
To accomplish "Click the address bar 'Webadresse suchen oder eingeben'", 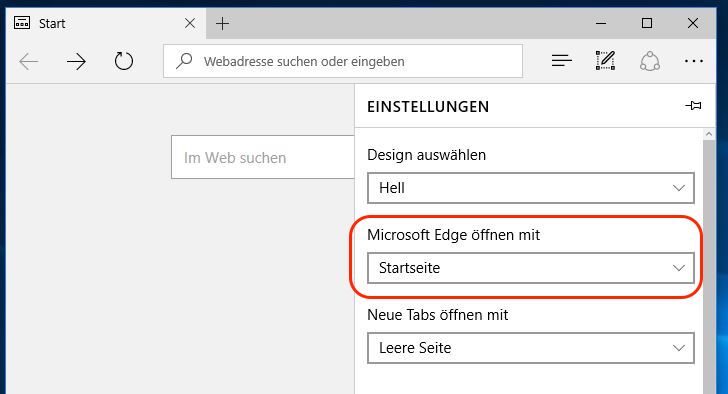I will click(343, 61).
